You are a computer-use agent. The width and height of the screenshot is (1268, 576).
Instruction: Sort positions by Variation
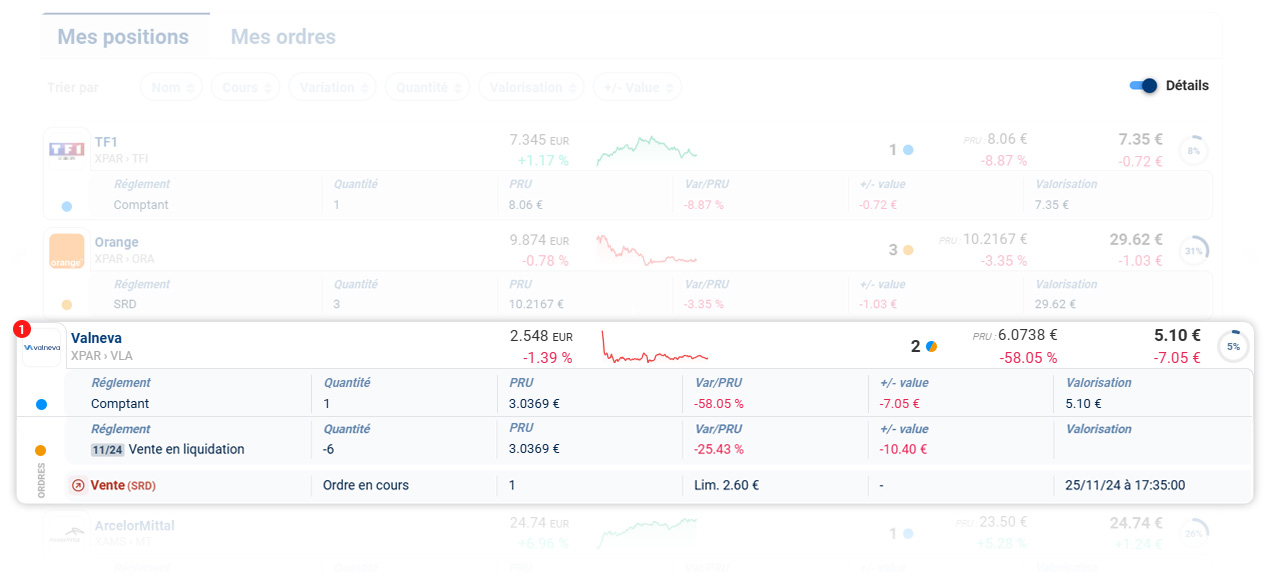pos(332,87)
